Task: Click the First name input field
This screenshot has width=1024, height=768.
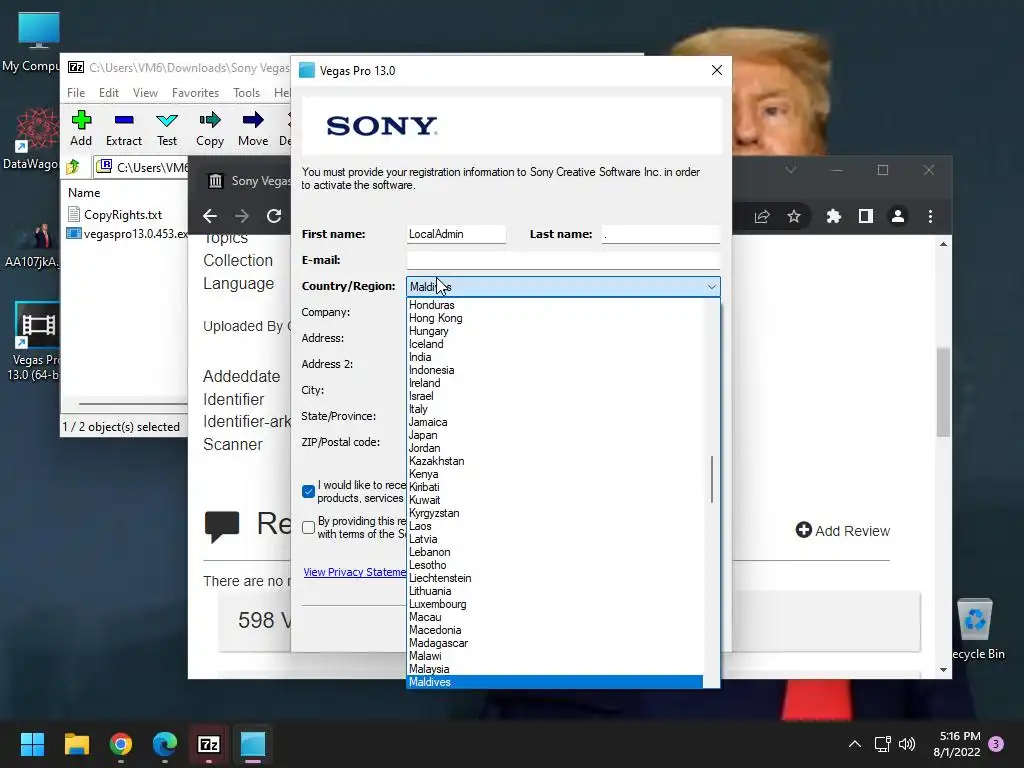Action: coord(456,234)
